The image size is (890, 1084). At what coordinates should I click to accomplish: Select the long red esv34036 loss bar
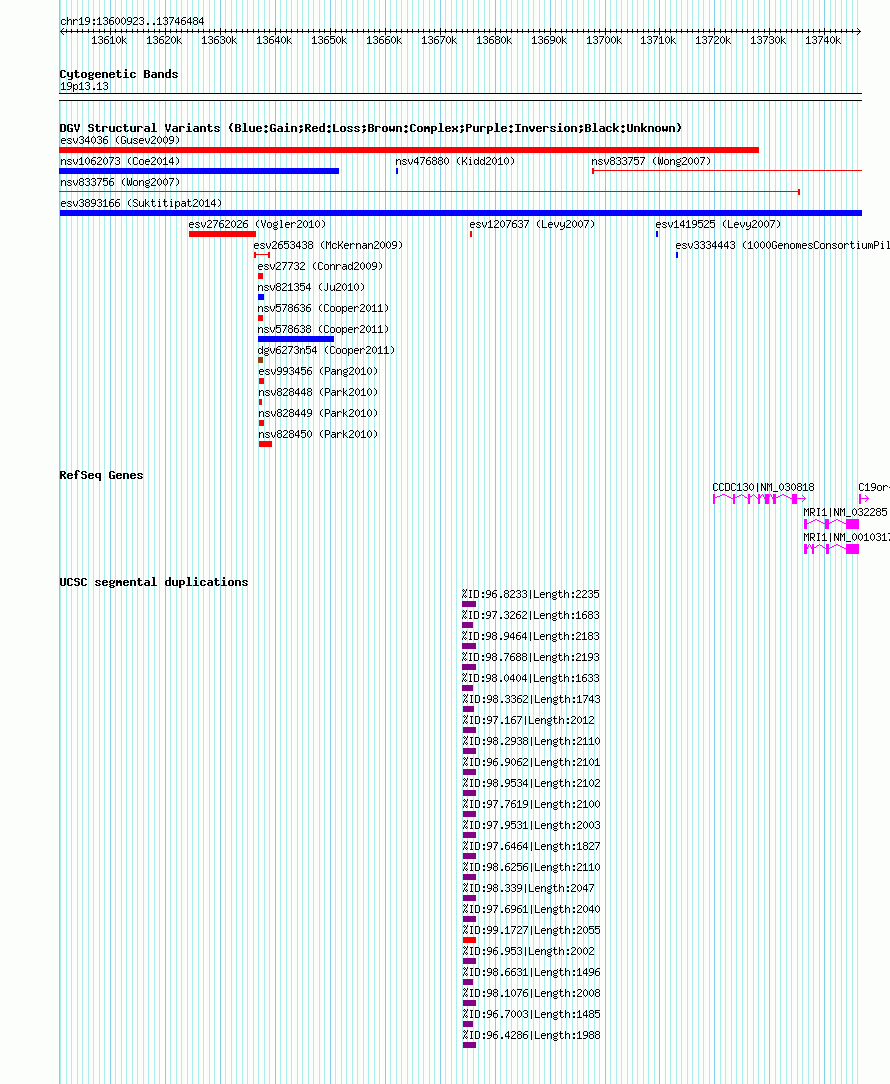409,150
